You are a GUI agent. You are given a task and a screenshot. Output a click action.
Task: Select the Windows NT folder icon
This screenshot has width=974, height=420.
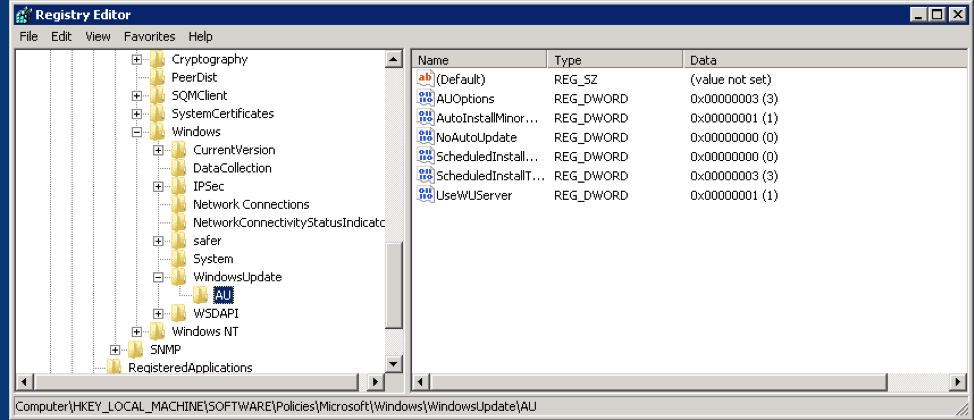tap(158, 331)
